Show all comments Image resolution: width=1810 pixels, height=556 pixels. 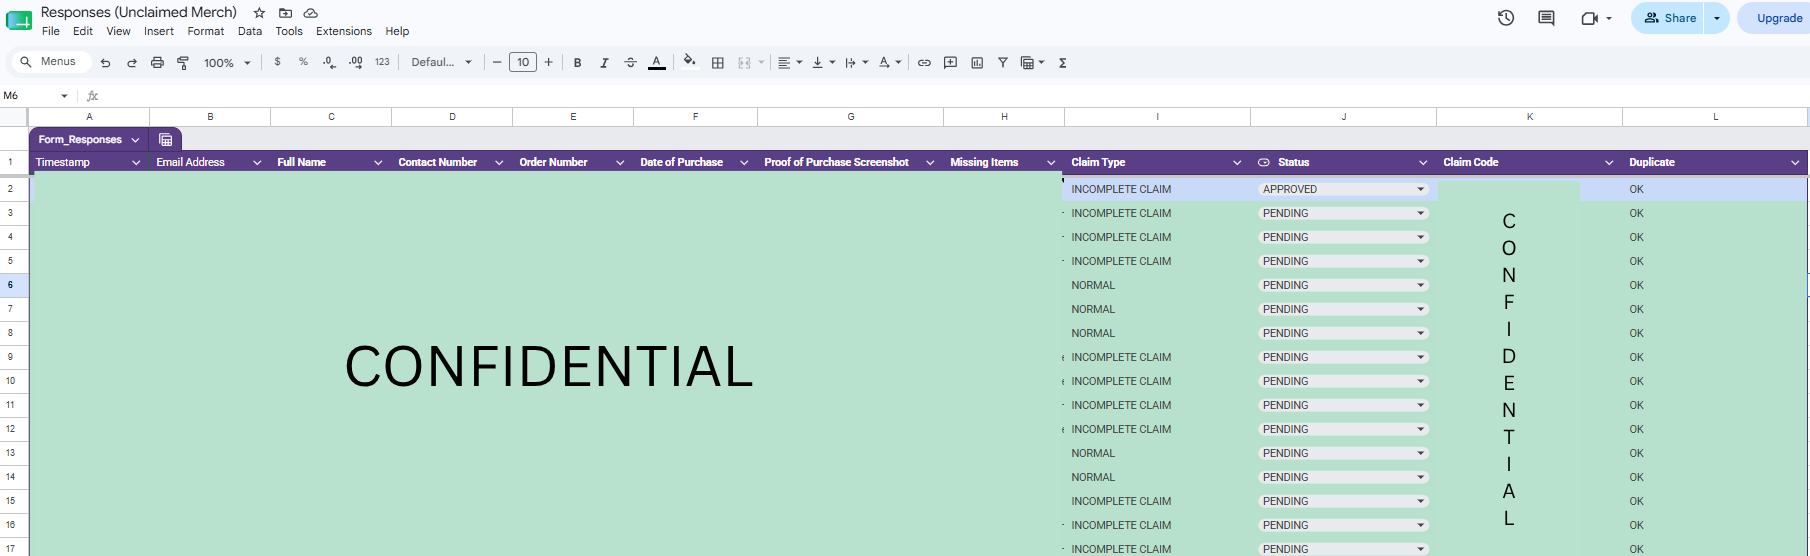(x=1546, y=18)
